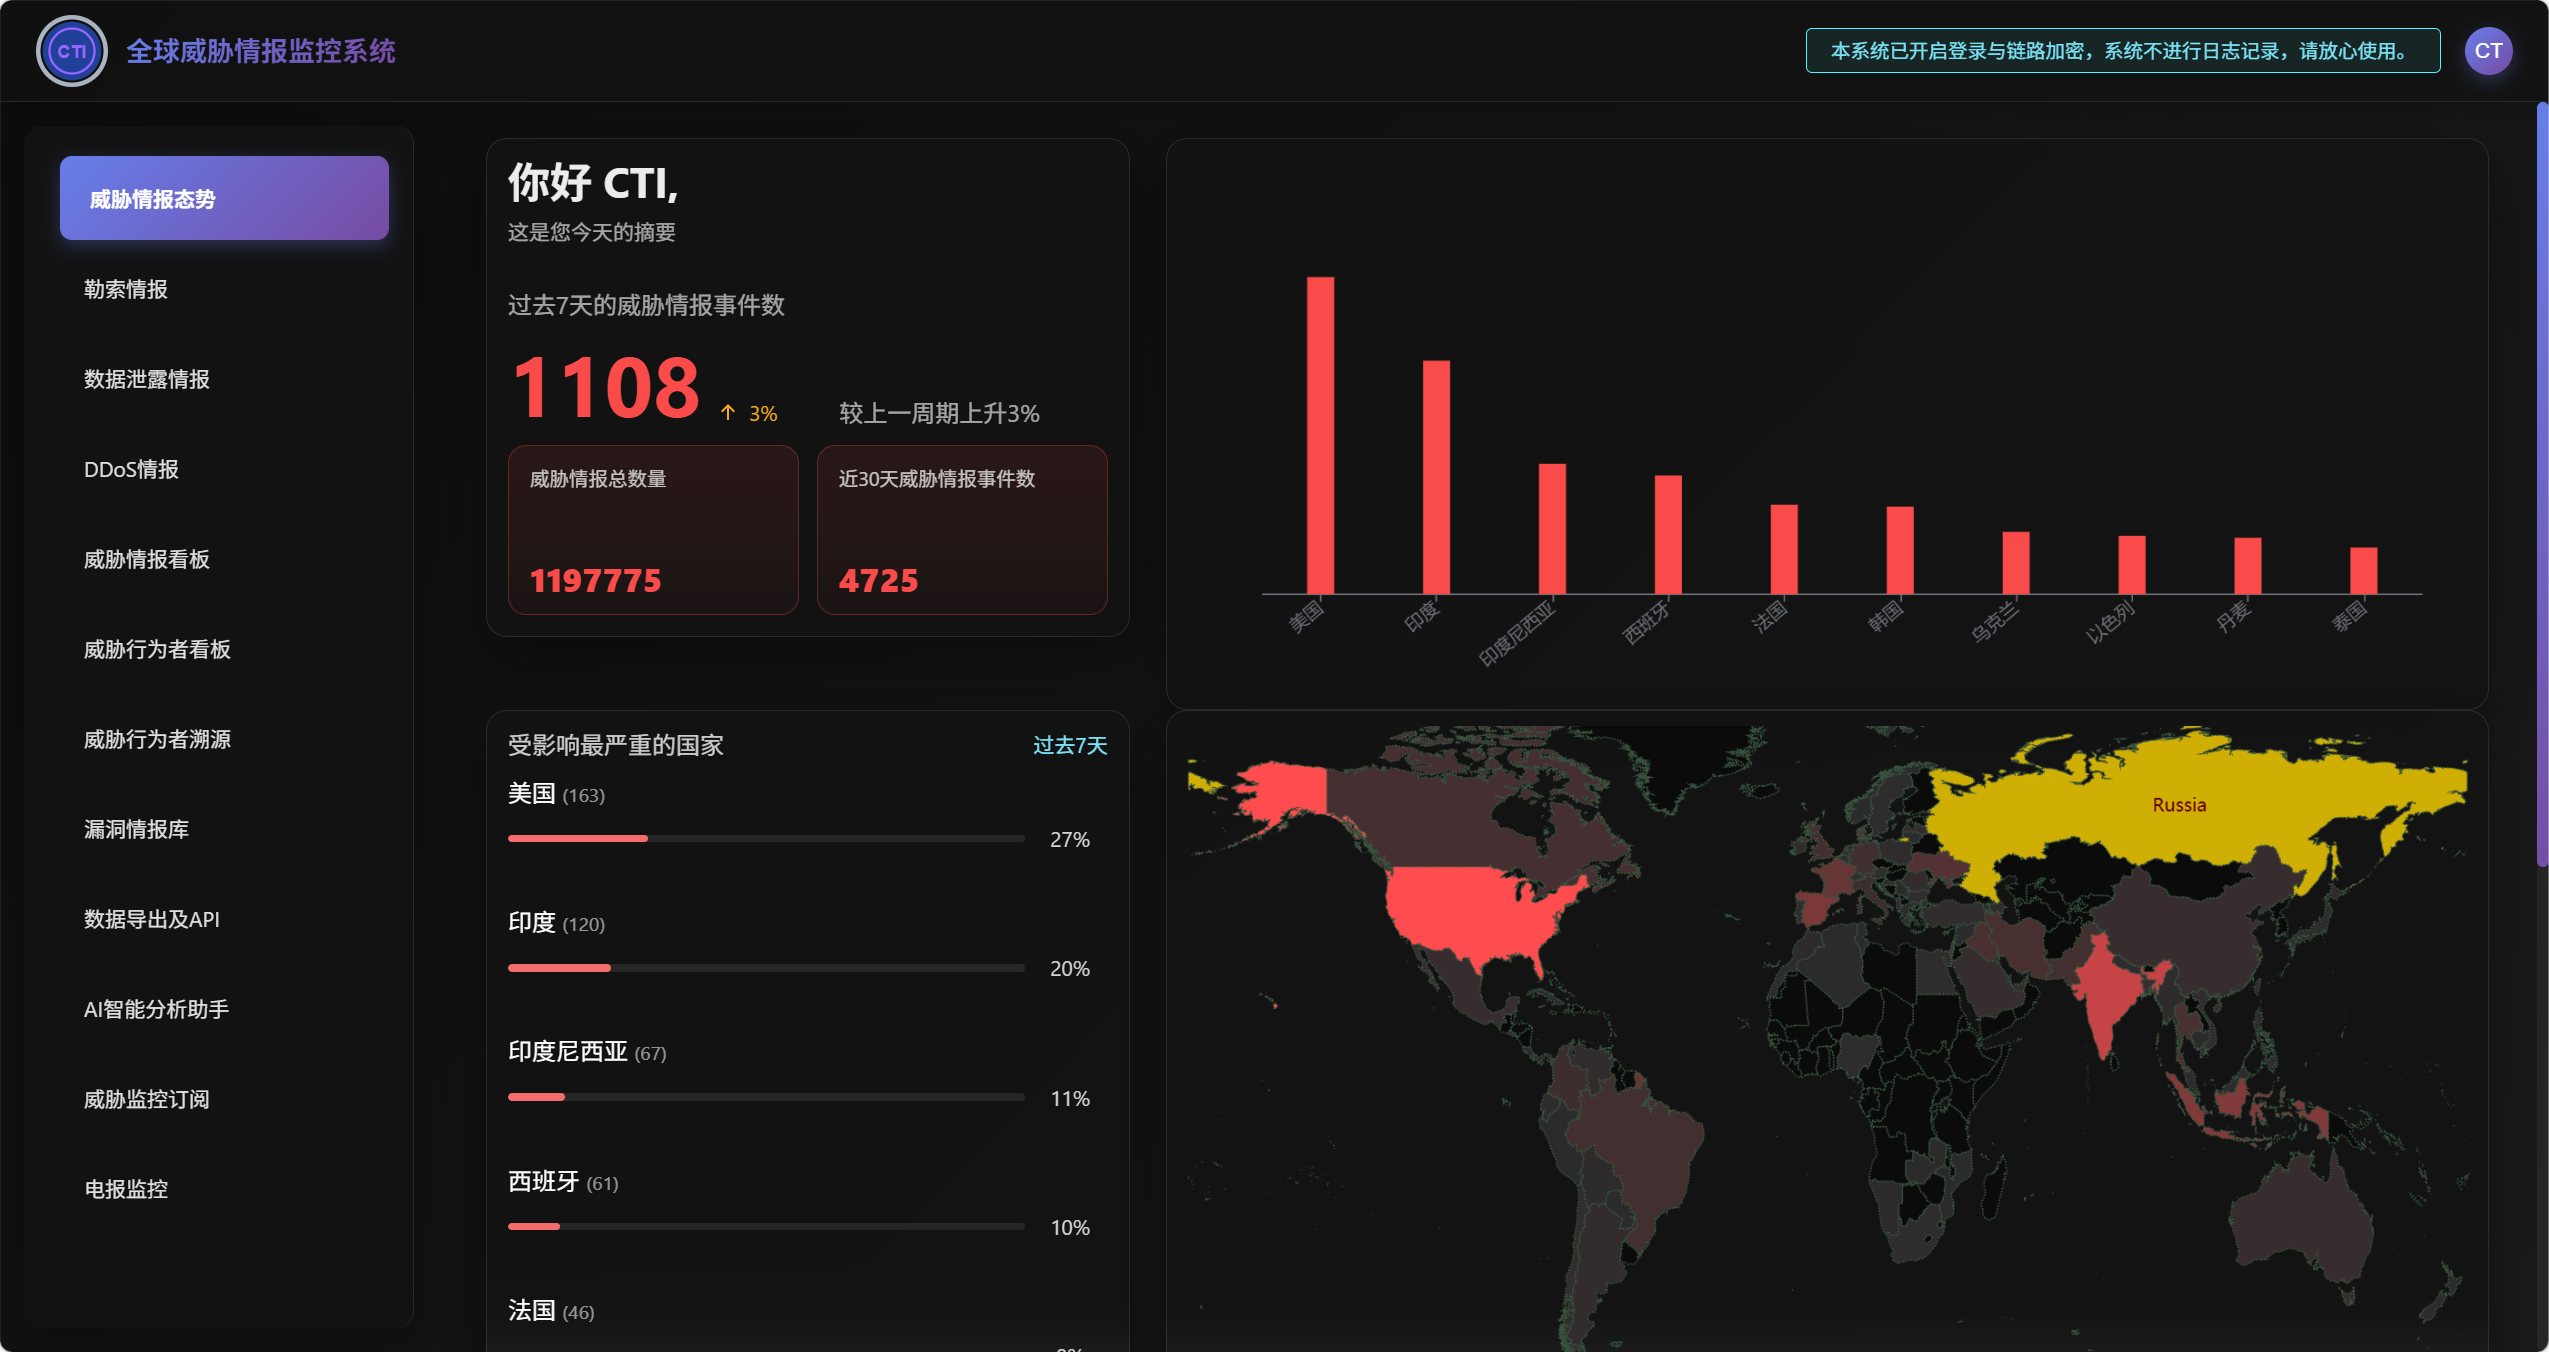Click the encryption notice banner
2549x1352 pixels.
(x=2122, y=51)
